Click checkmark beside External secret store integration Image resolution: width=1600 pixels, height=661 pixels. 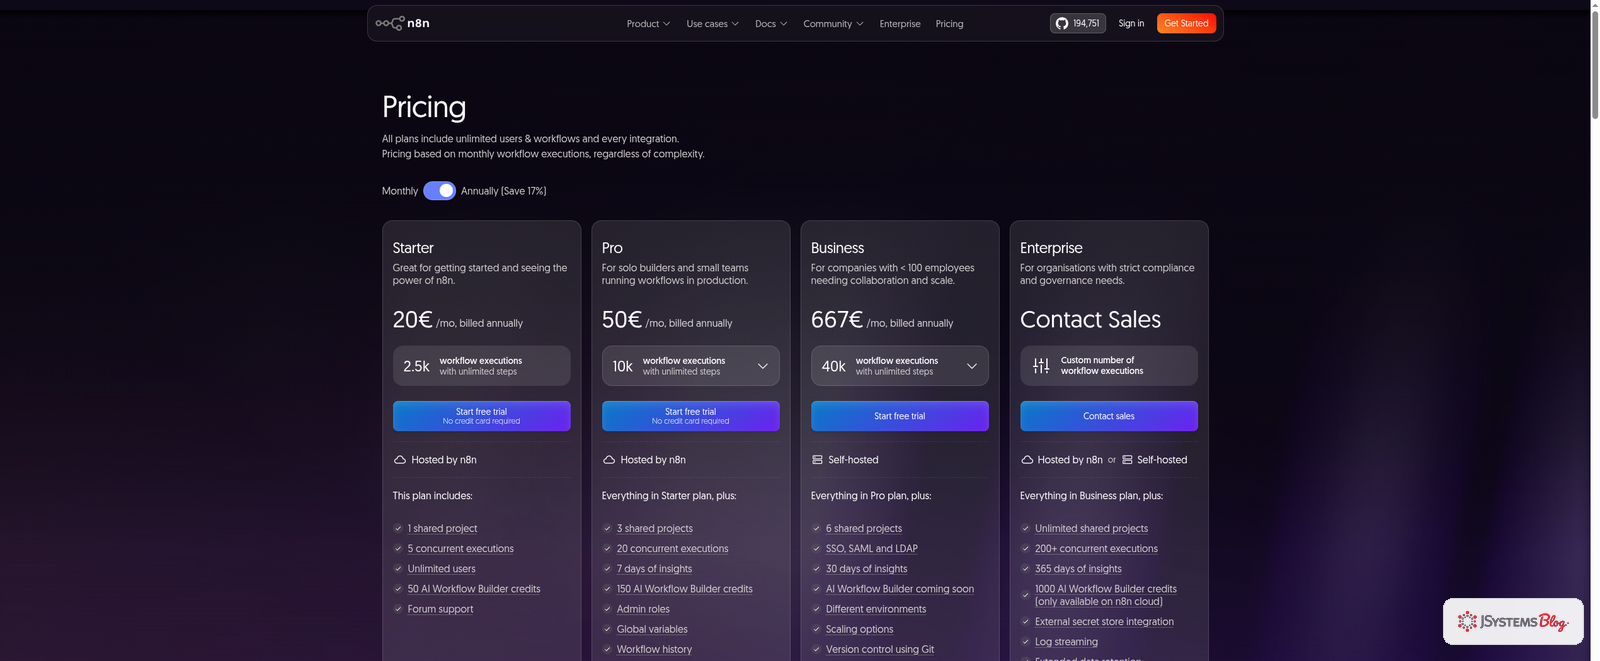tap(1025, 622)
